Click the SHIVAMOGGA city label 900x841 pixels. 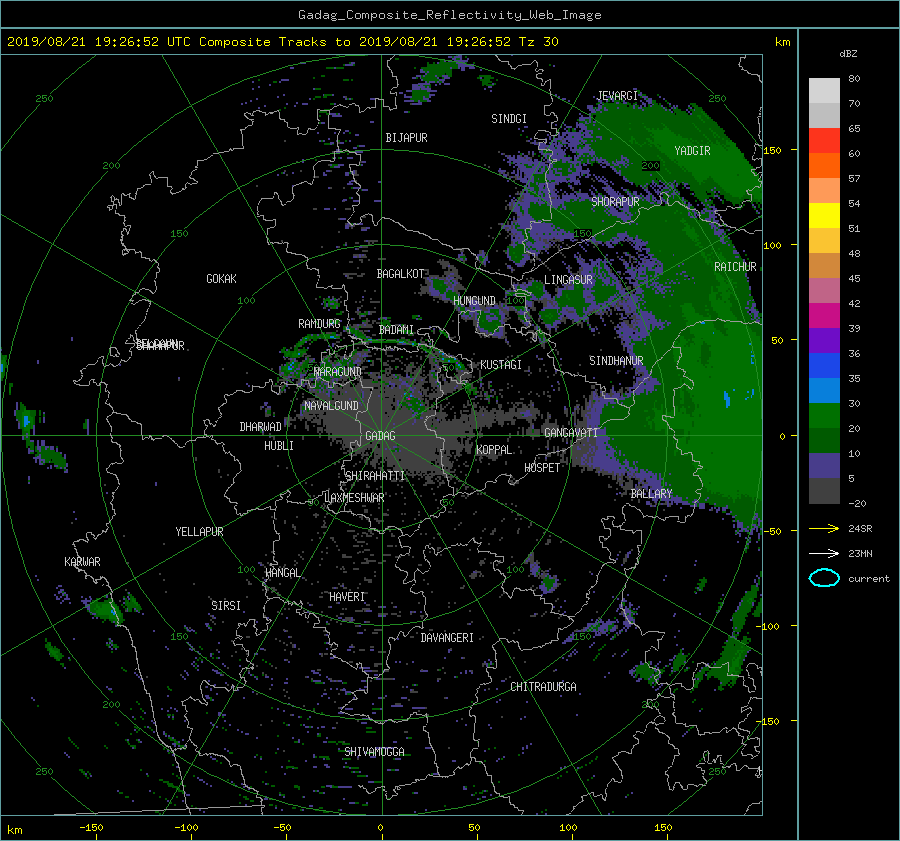coord(374,752)
